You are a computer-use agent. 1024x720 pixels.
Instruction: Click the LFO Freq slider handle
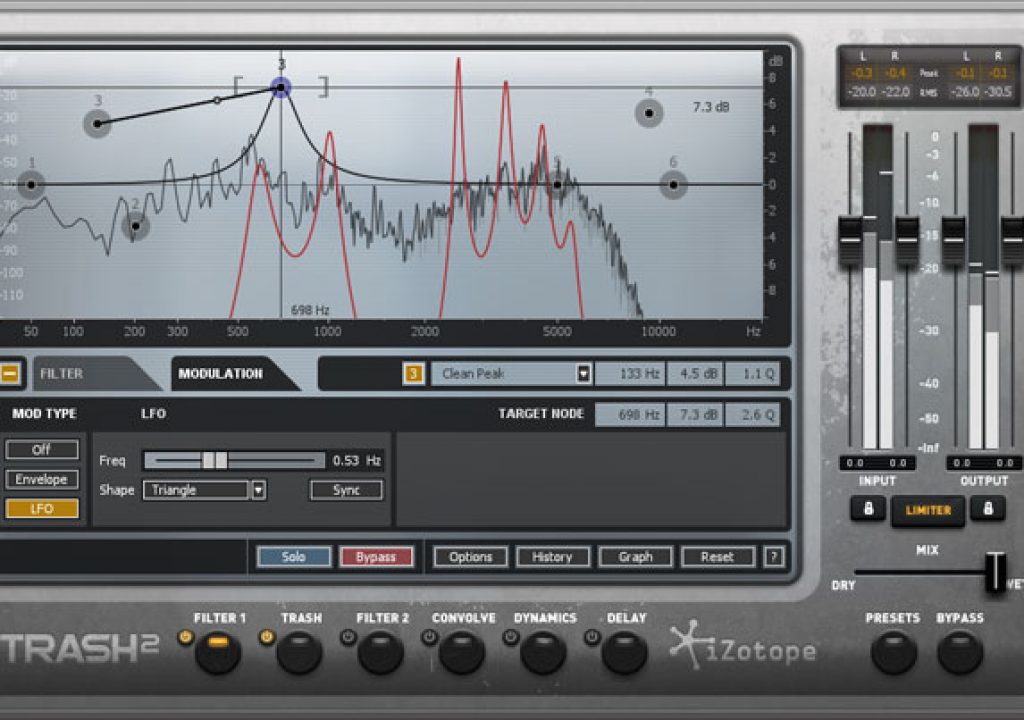coord(215,461)
